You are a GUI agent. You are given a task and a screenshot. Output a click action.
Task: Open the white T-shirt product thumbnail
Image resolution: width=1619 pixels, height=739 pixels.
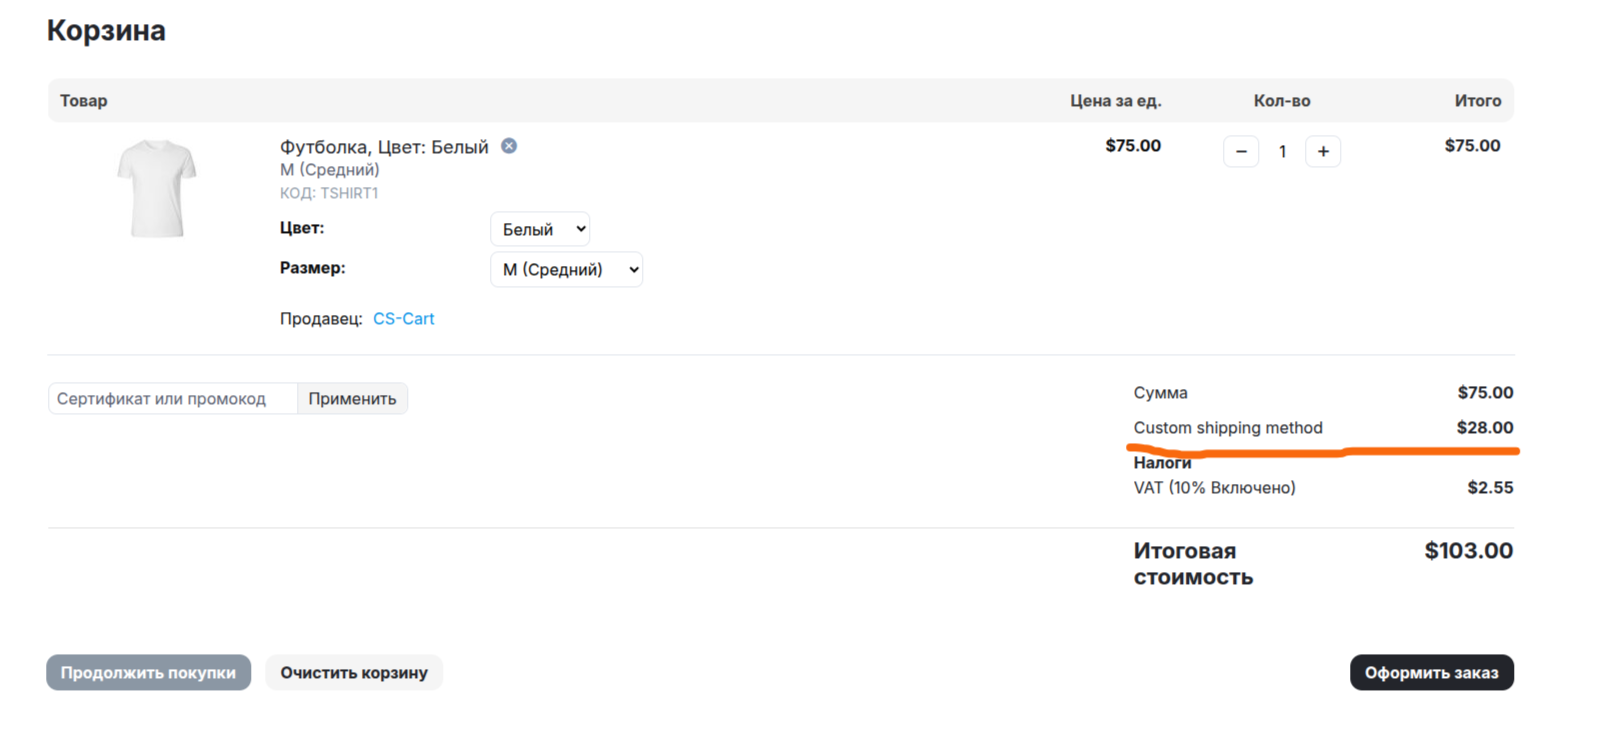pyautogui.click(x=157, y=188)
